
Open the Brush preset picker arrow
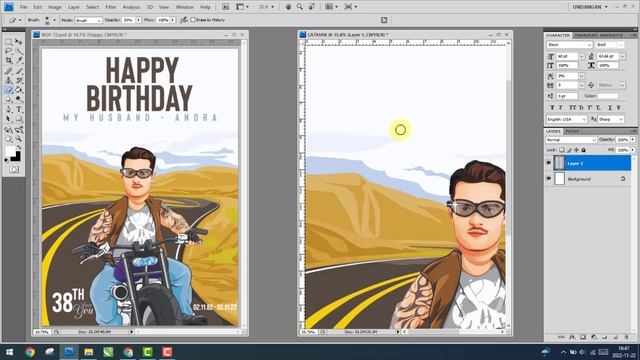point(55,20)
